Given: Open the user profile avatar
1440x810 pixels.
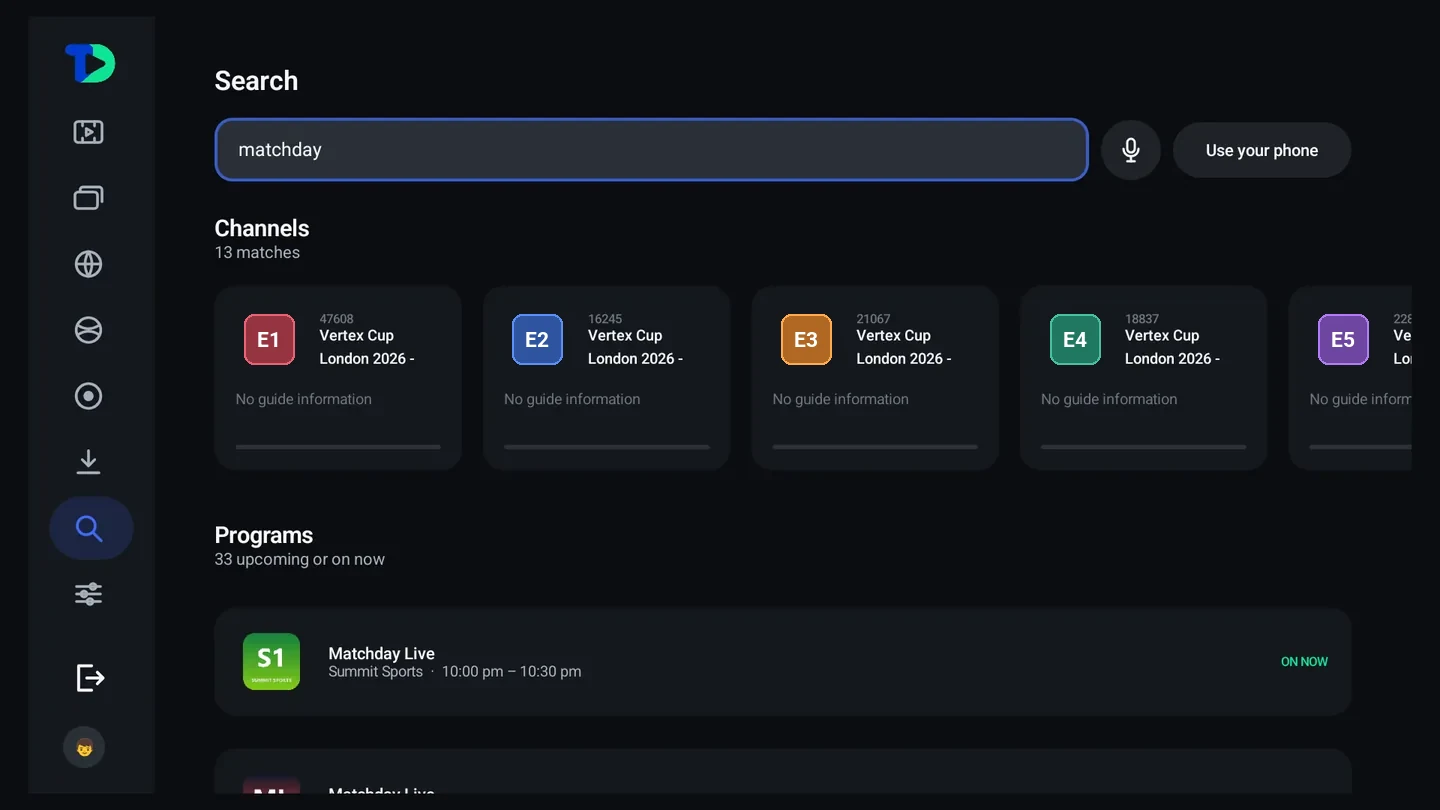Looking at the screenshot, I should point(84,747).
